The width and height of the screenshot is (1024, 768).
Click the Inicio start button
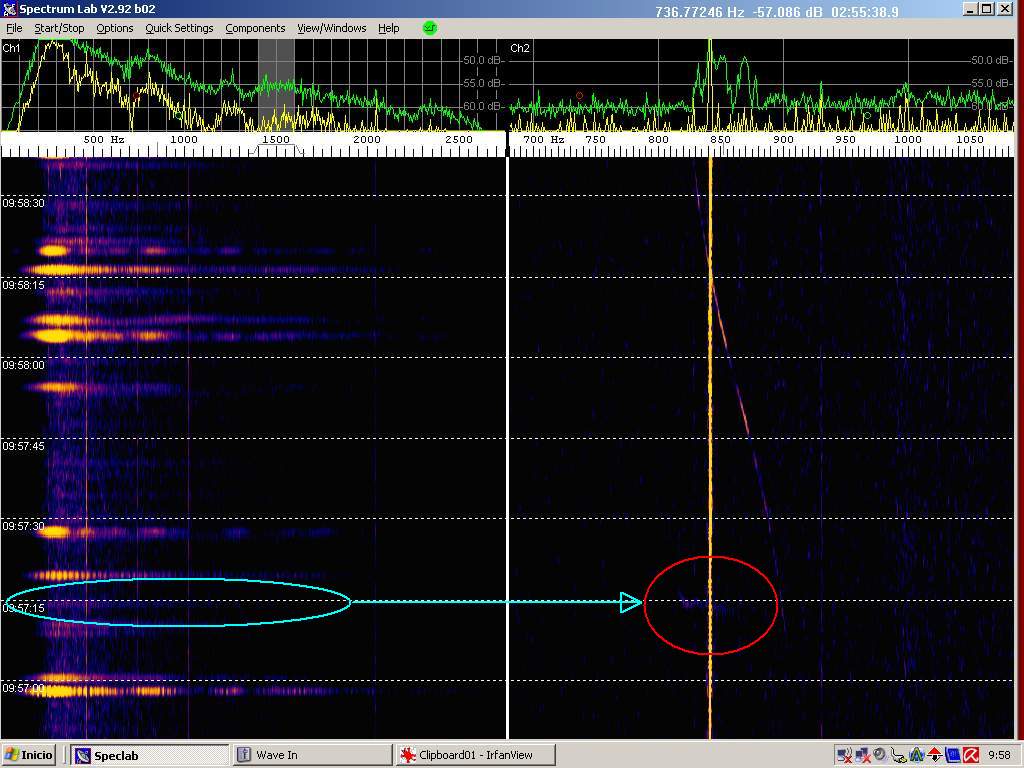pyautogui.click(x=30, y=755)
